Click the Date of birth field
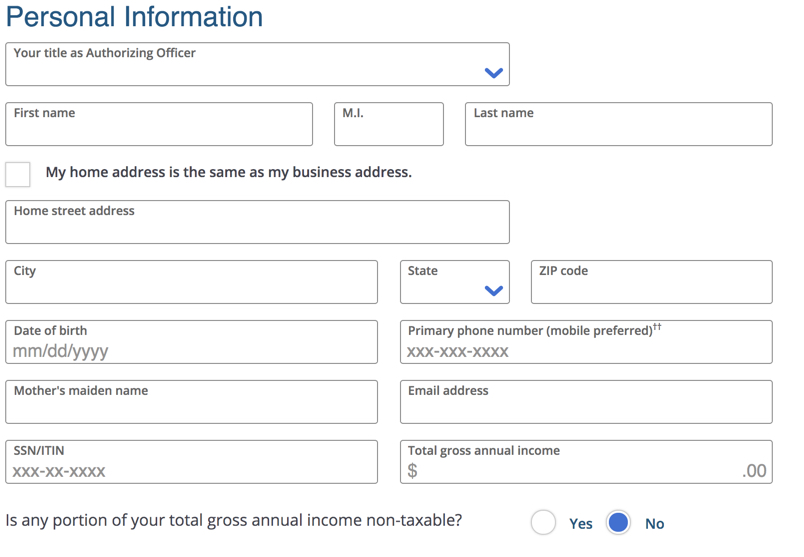The height and width of the screenshot is (557, 804). pyautogui.click(x=191, y=342)
